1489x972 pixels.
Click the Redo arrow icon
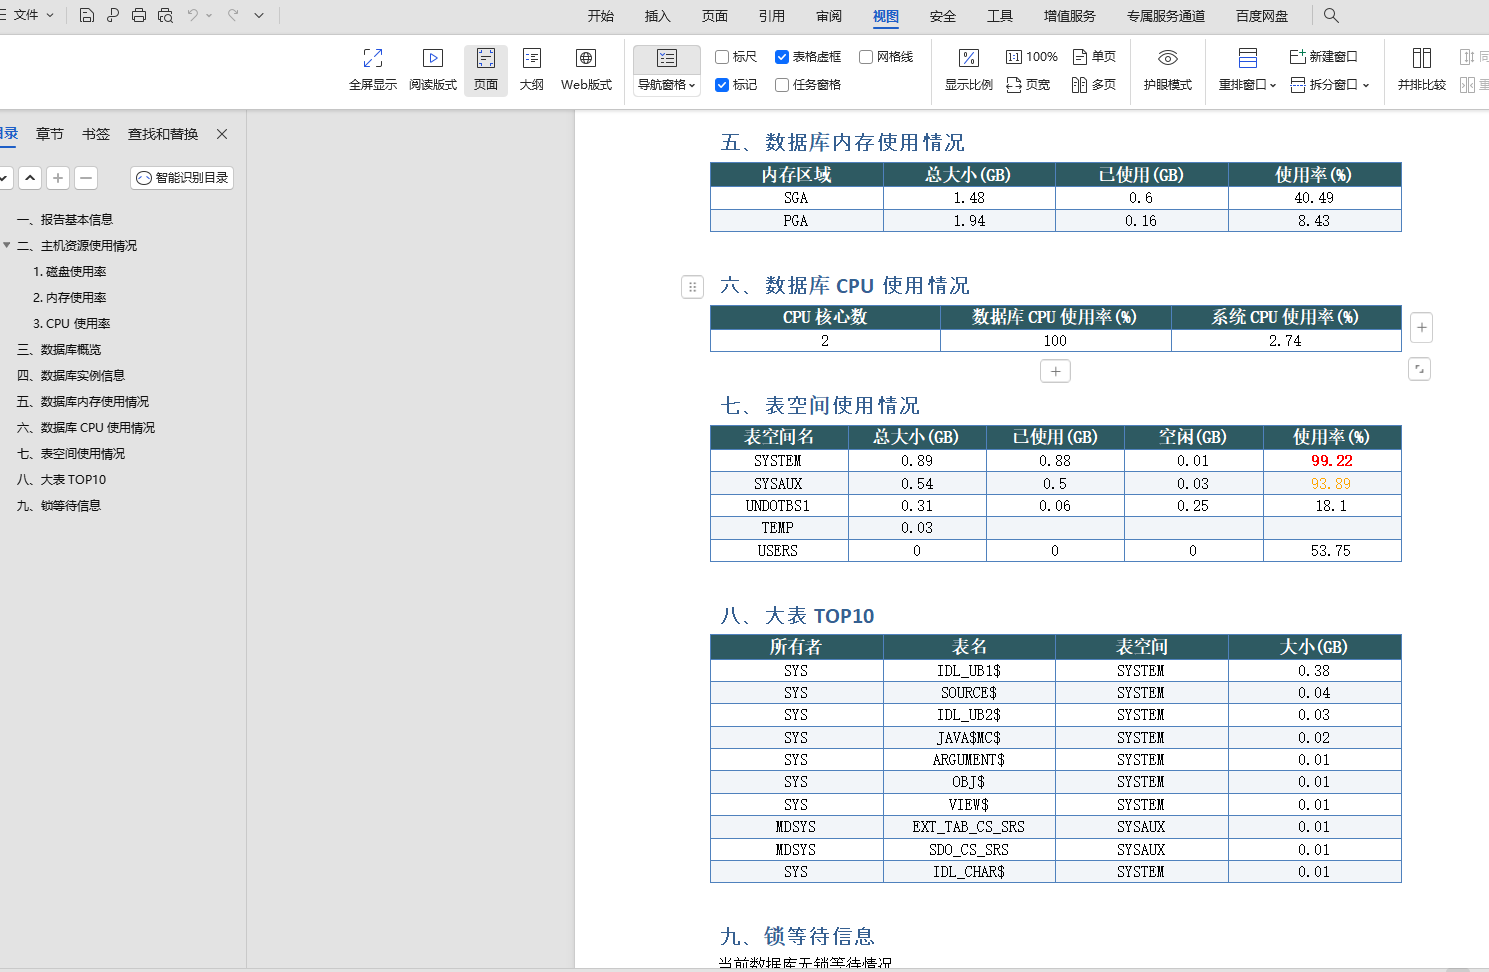point(233,15)
